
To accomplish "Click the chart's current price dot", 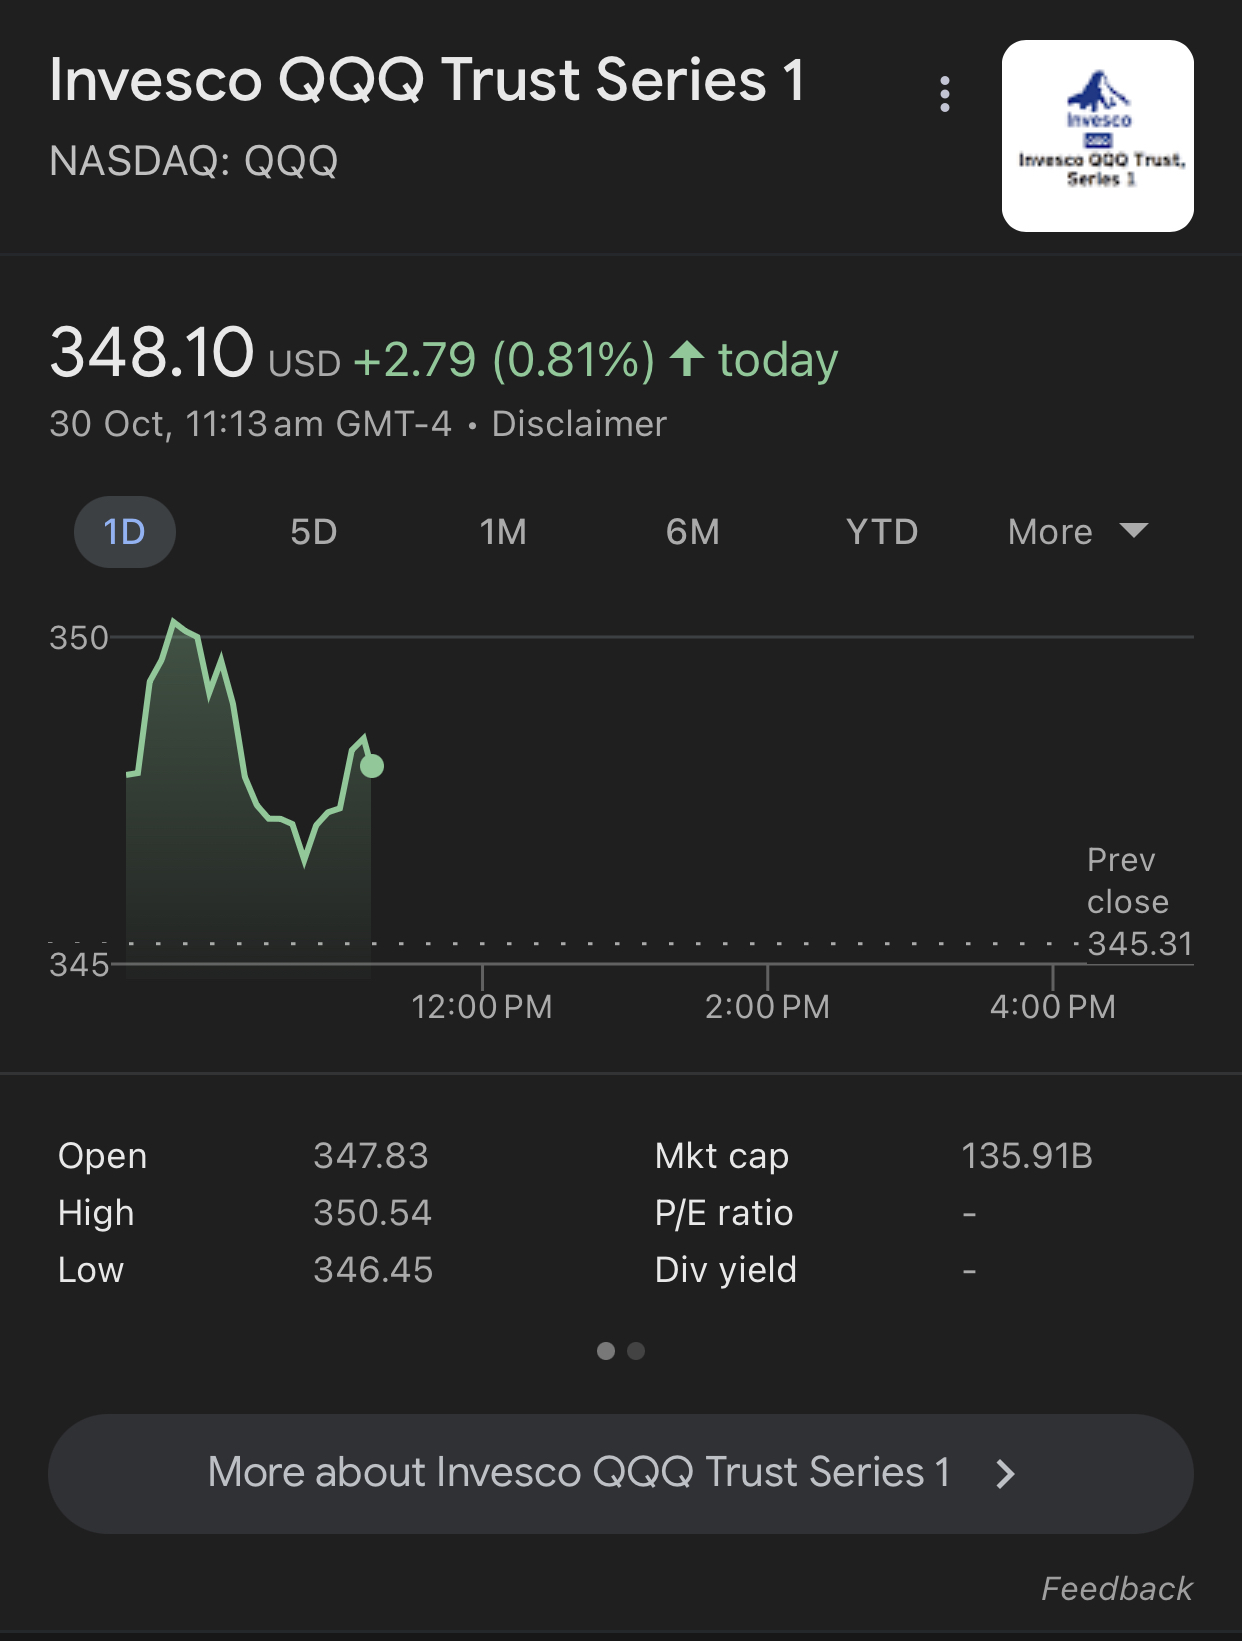I will pos(372,766).
